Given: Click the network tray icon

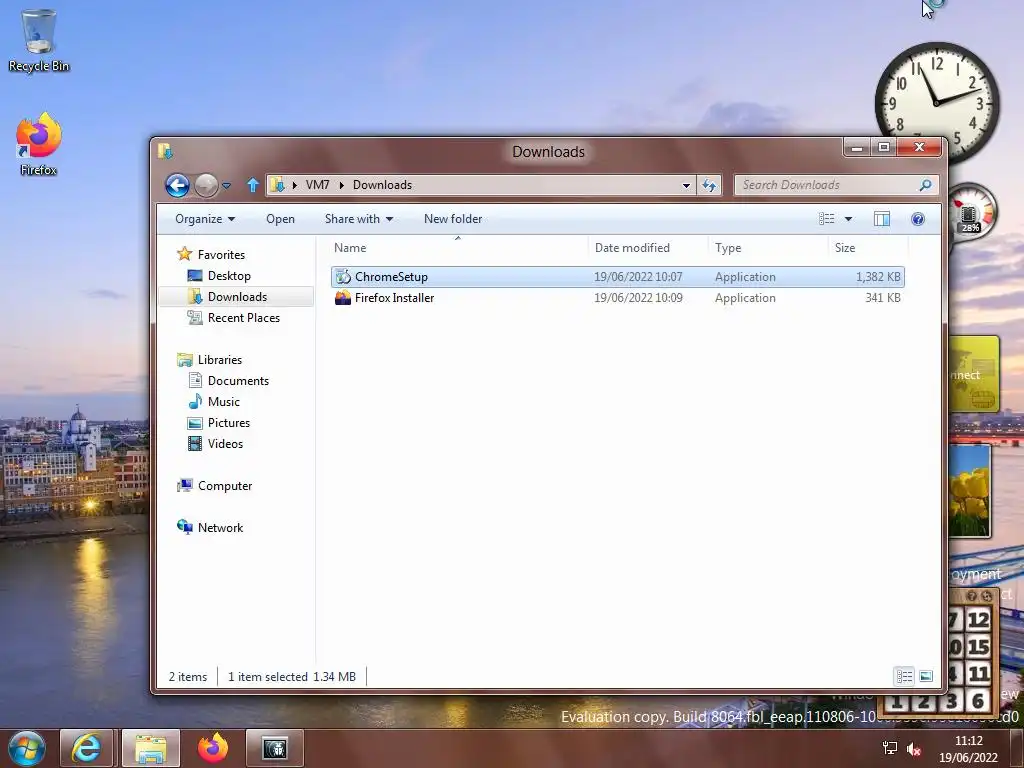Looking at the screenshot, I should (x=889, y=748).
